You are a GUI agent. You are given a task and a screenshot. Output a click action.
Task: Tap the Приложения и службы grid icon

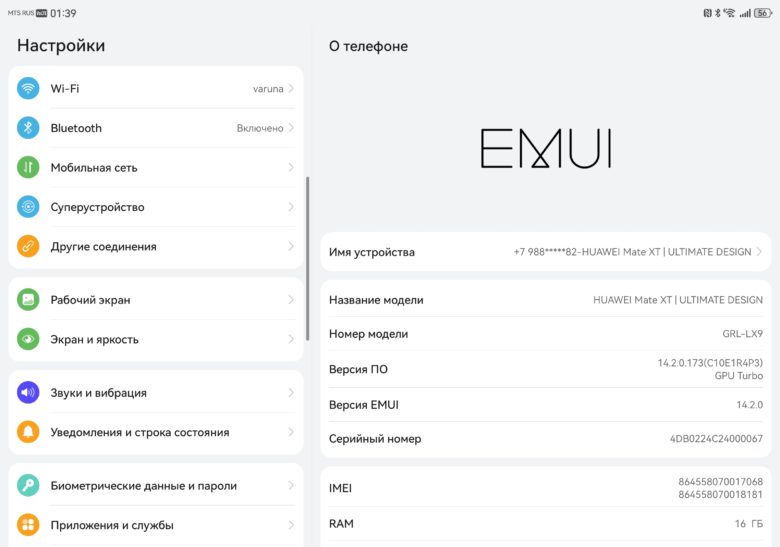(28, 525)
